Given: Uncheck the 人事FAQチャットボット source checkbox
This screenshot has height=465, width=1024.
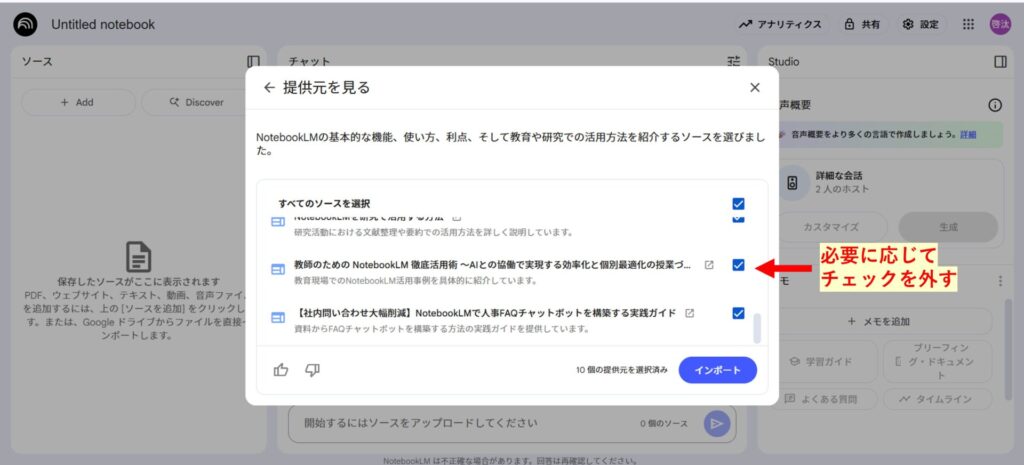Looking at the screenshot, I should tap(739, 313).
